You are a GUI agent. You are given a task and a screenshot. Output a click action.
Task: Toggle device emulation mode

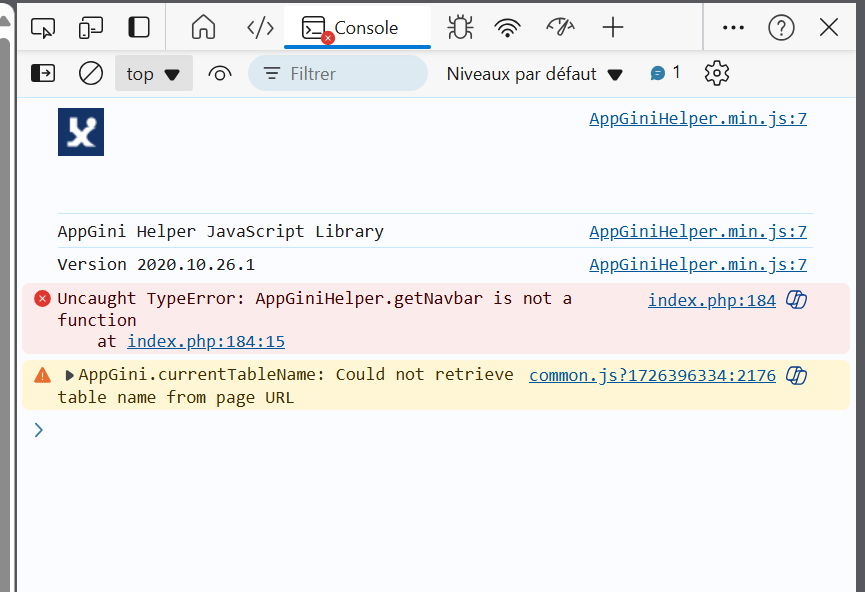point(91,28)
